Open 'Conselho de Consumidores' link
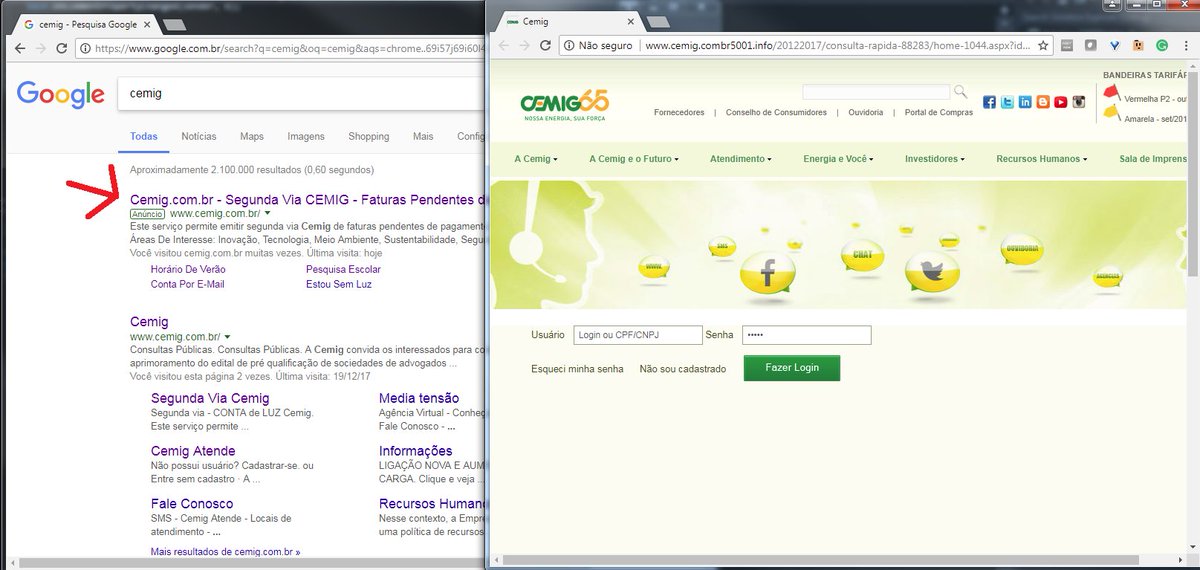This screenshot has height=570, width=1200. click(776, 113)
